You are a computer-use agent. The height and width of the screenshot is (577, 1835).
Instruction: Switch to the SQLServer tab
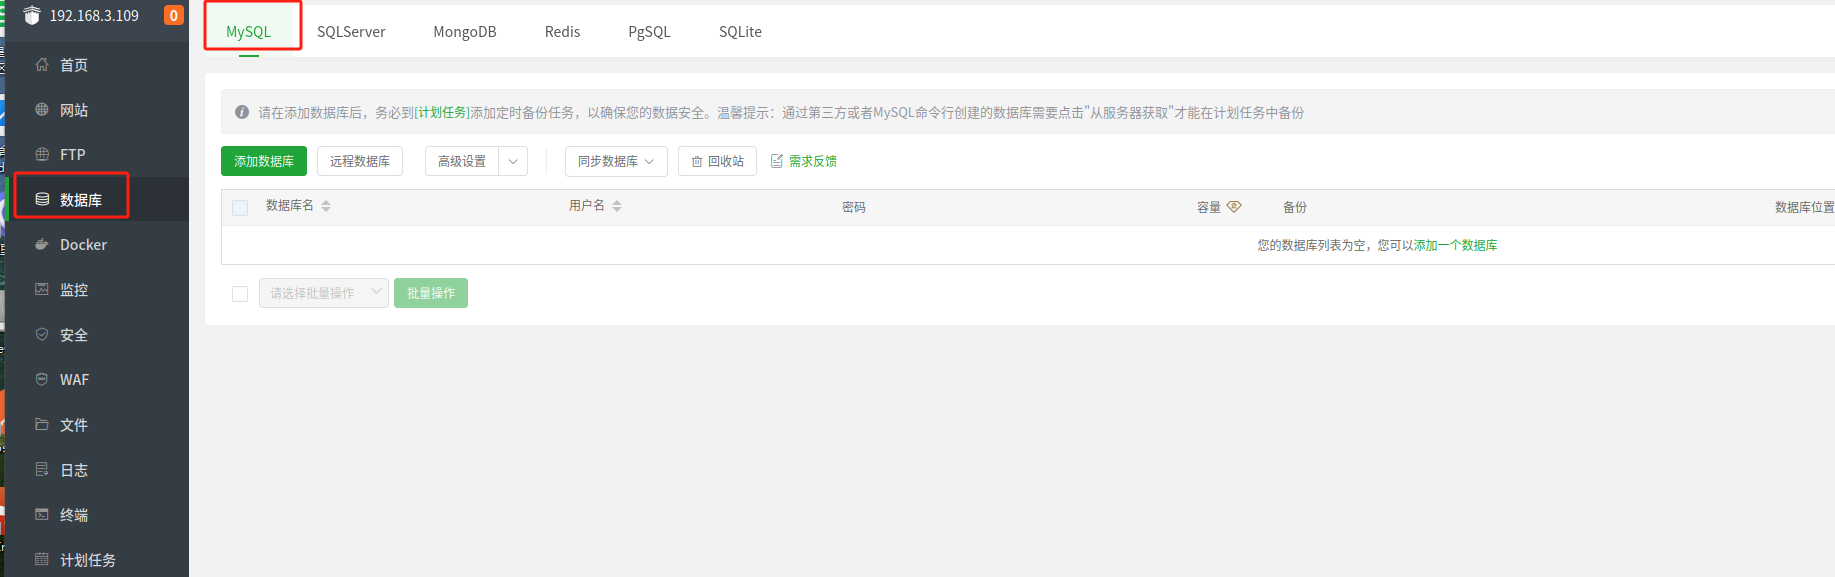[351, 32]
